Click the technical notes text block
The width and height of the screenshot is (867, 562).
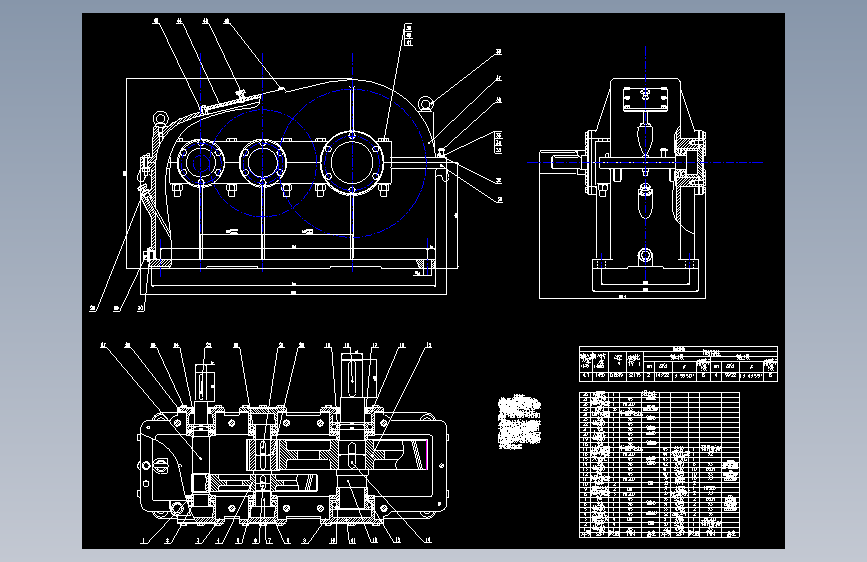pos(519,422)
